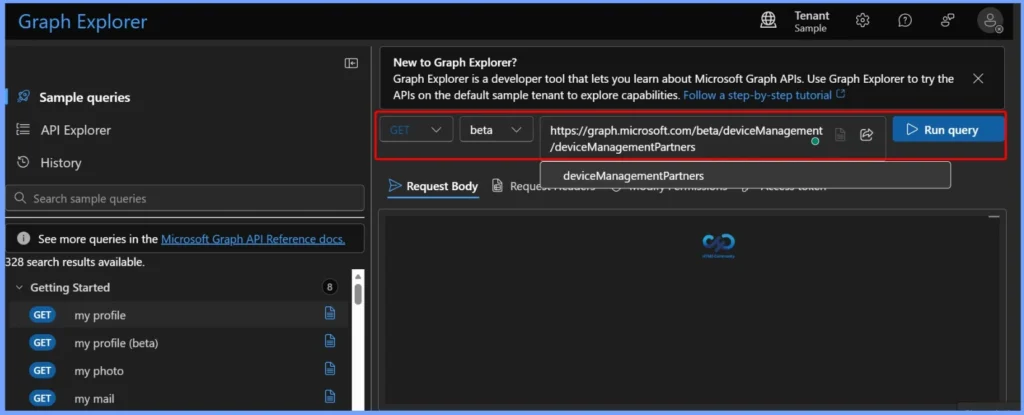Viewport: 1024px width, 415px height.
Task: Open docs icon for my profile (beta)
Action: click(x=330, y=341)
